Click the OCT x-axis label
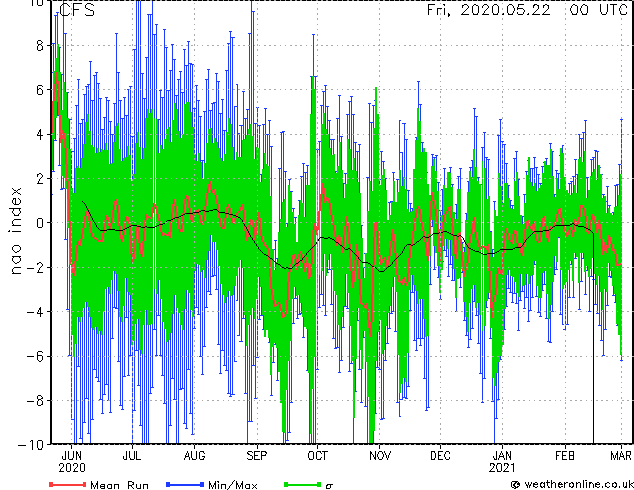 [317, 456]
